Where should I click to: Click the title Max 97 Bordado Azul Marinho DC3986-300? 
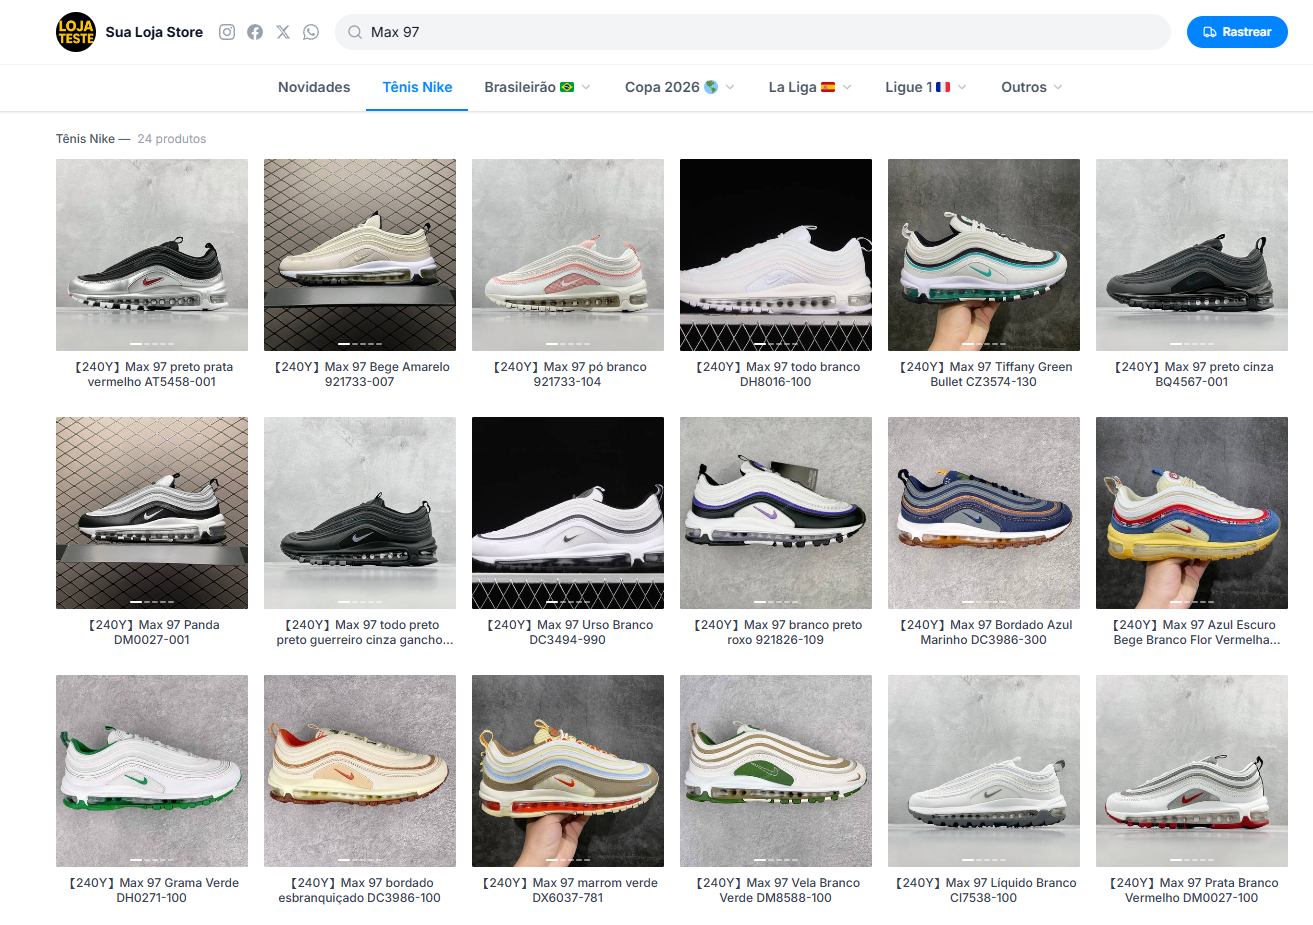(x=984, y=632)
